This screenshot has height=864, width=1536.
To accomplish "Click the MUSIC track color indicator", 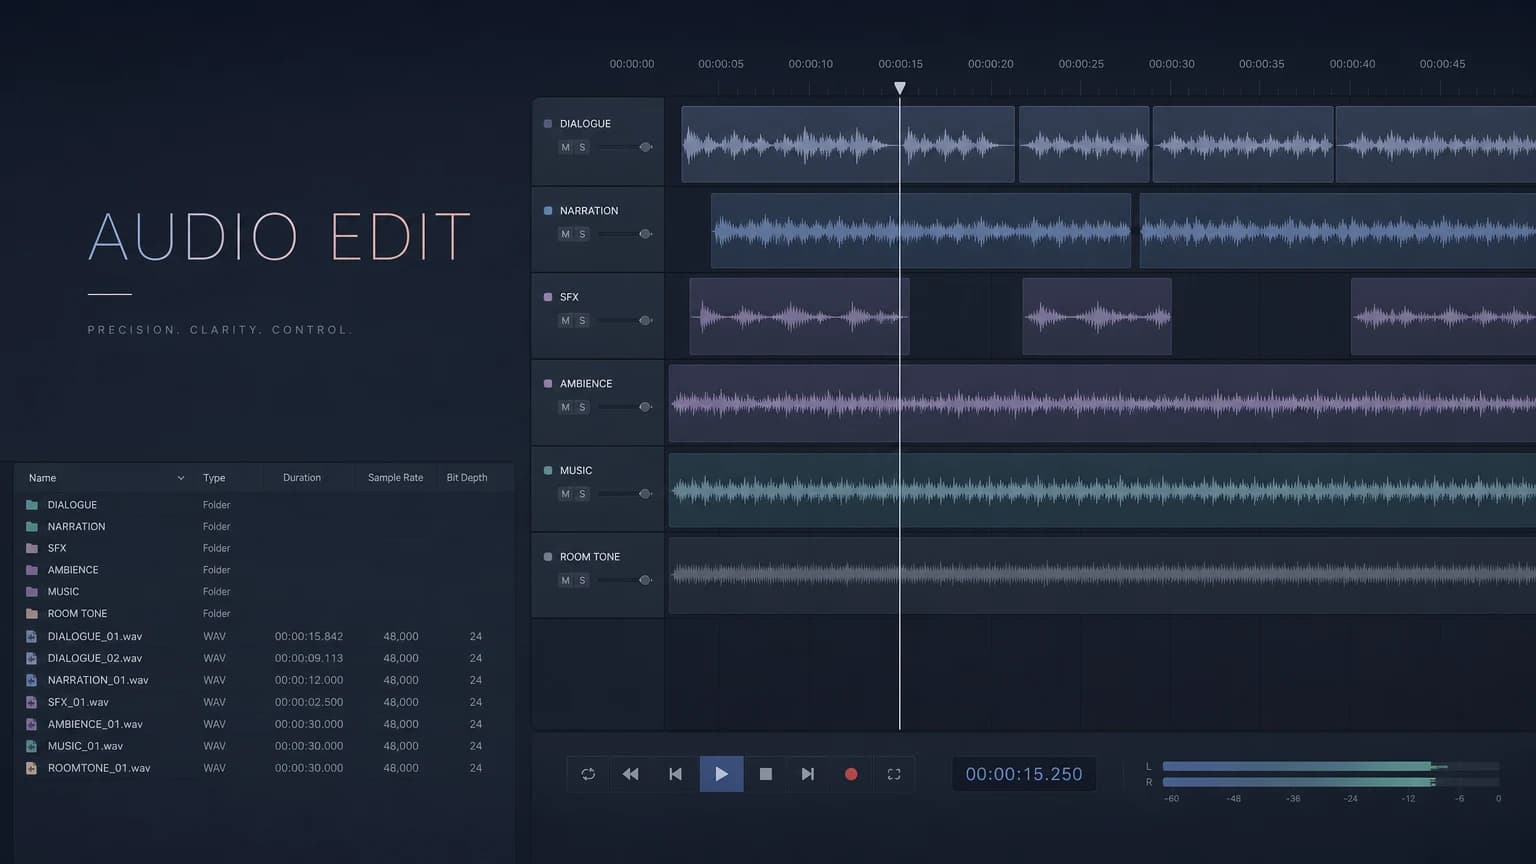I will click(548, 470).
